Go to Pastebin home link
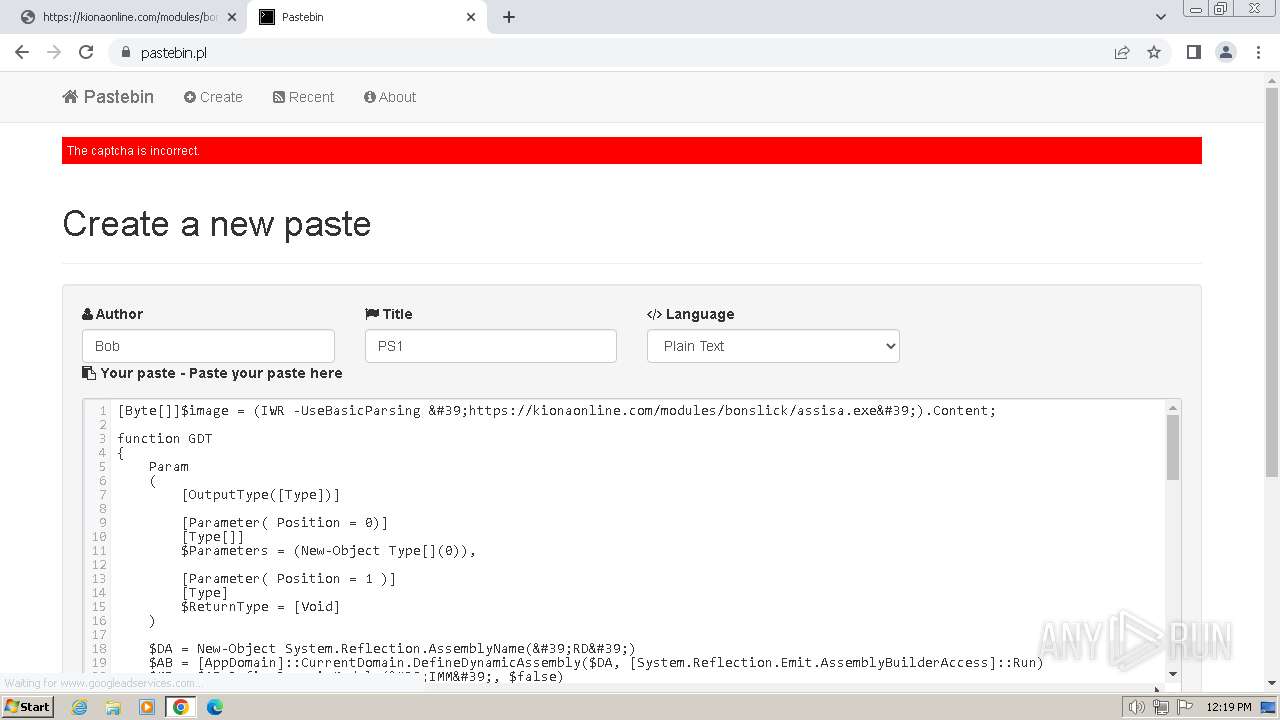Screen dimensions: 1280x720 (108, 97)
